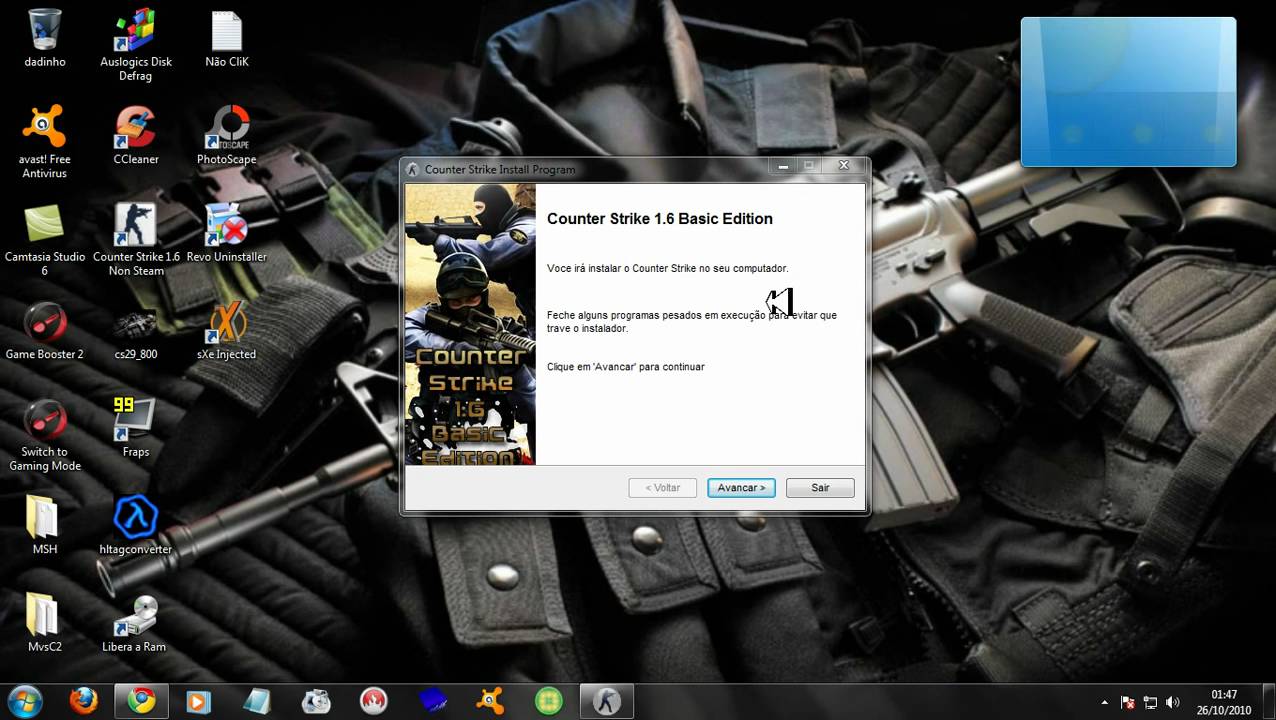Open Revo Uninstaller desktop shortcut
Screen dimensions: 1276x720
click(227, 233)
